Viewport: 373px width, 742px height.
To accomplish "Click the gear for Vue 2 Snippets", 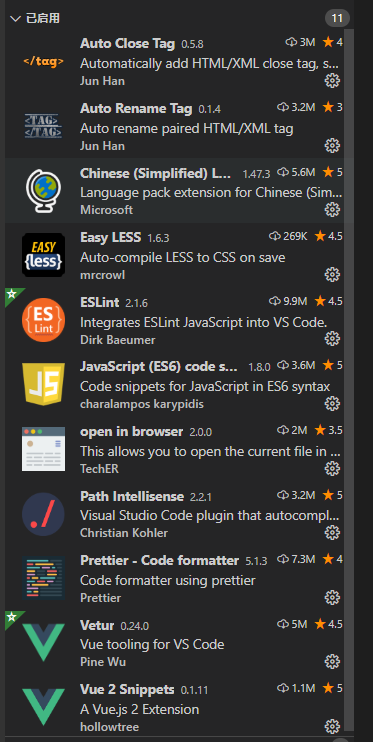I will pyautogui.click(x=332, y=726).
